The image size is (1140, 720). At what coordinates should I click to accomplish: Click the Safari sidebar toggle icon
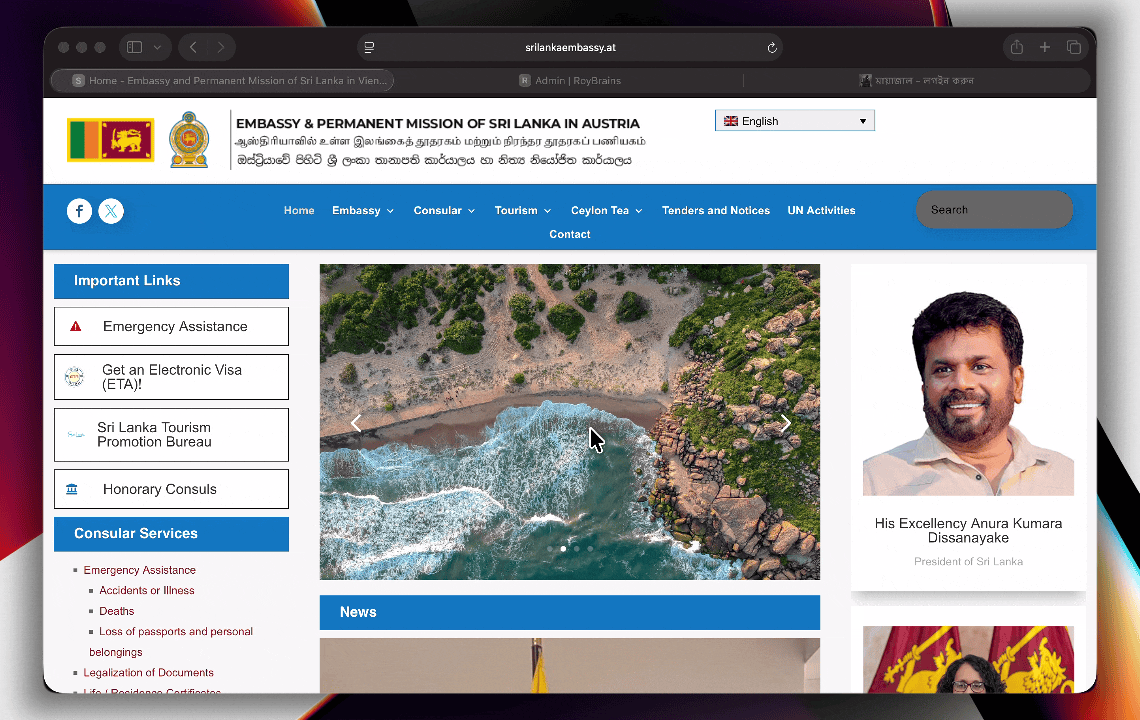(x=135, y=47)
